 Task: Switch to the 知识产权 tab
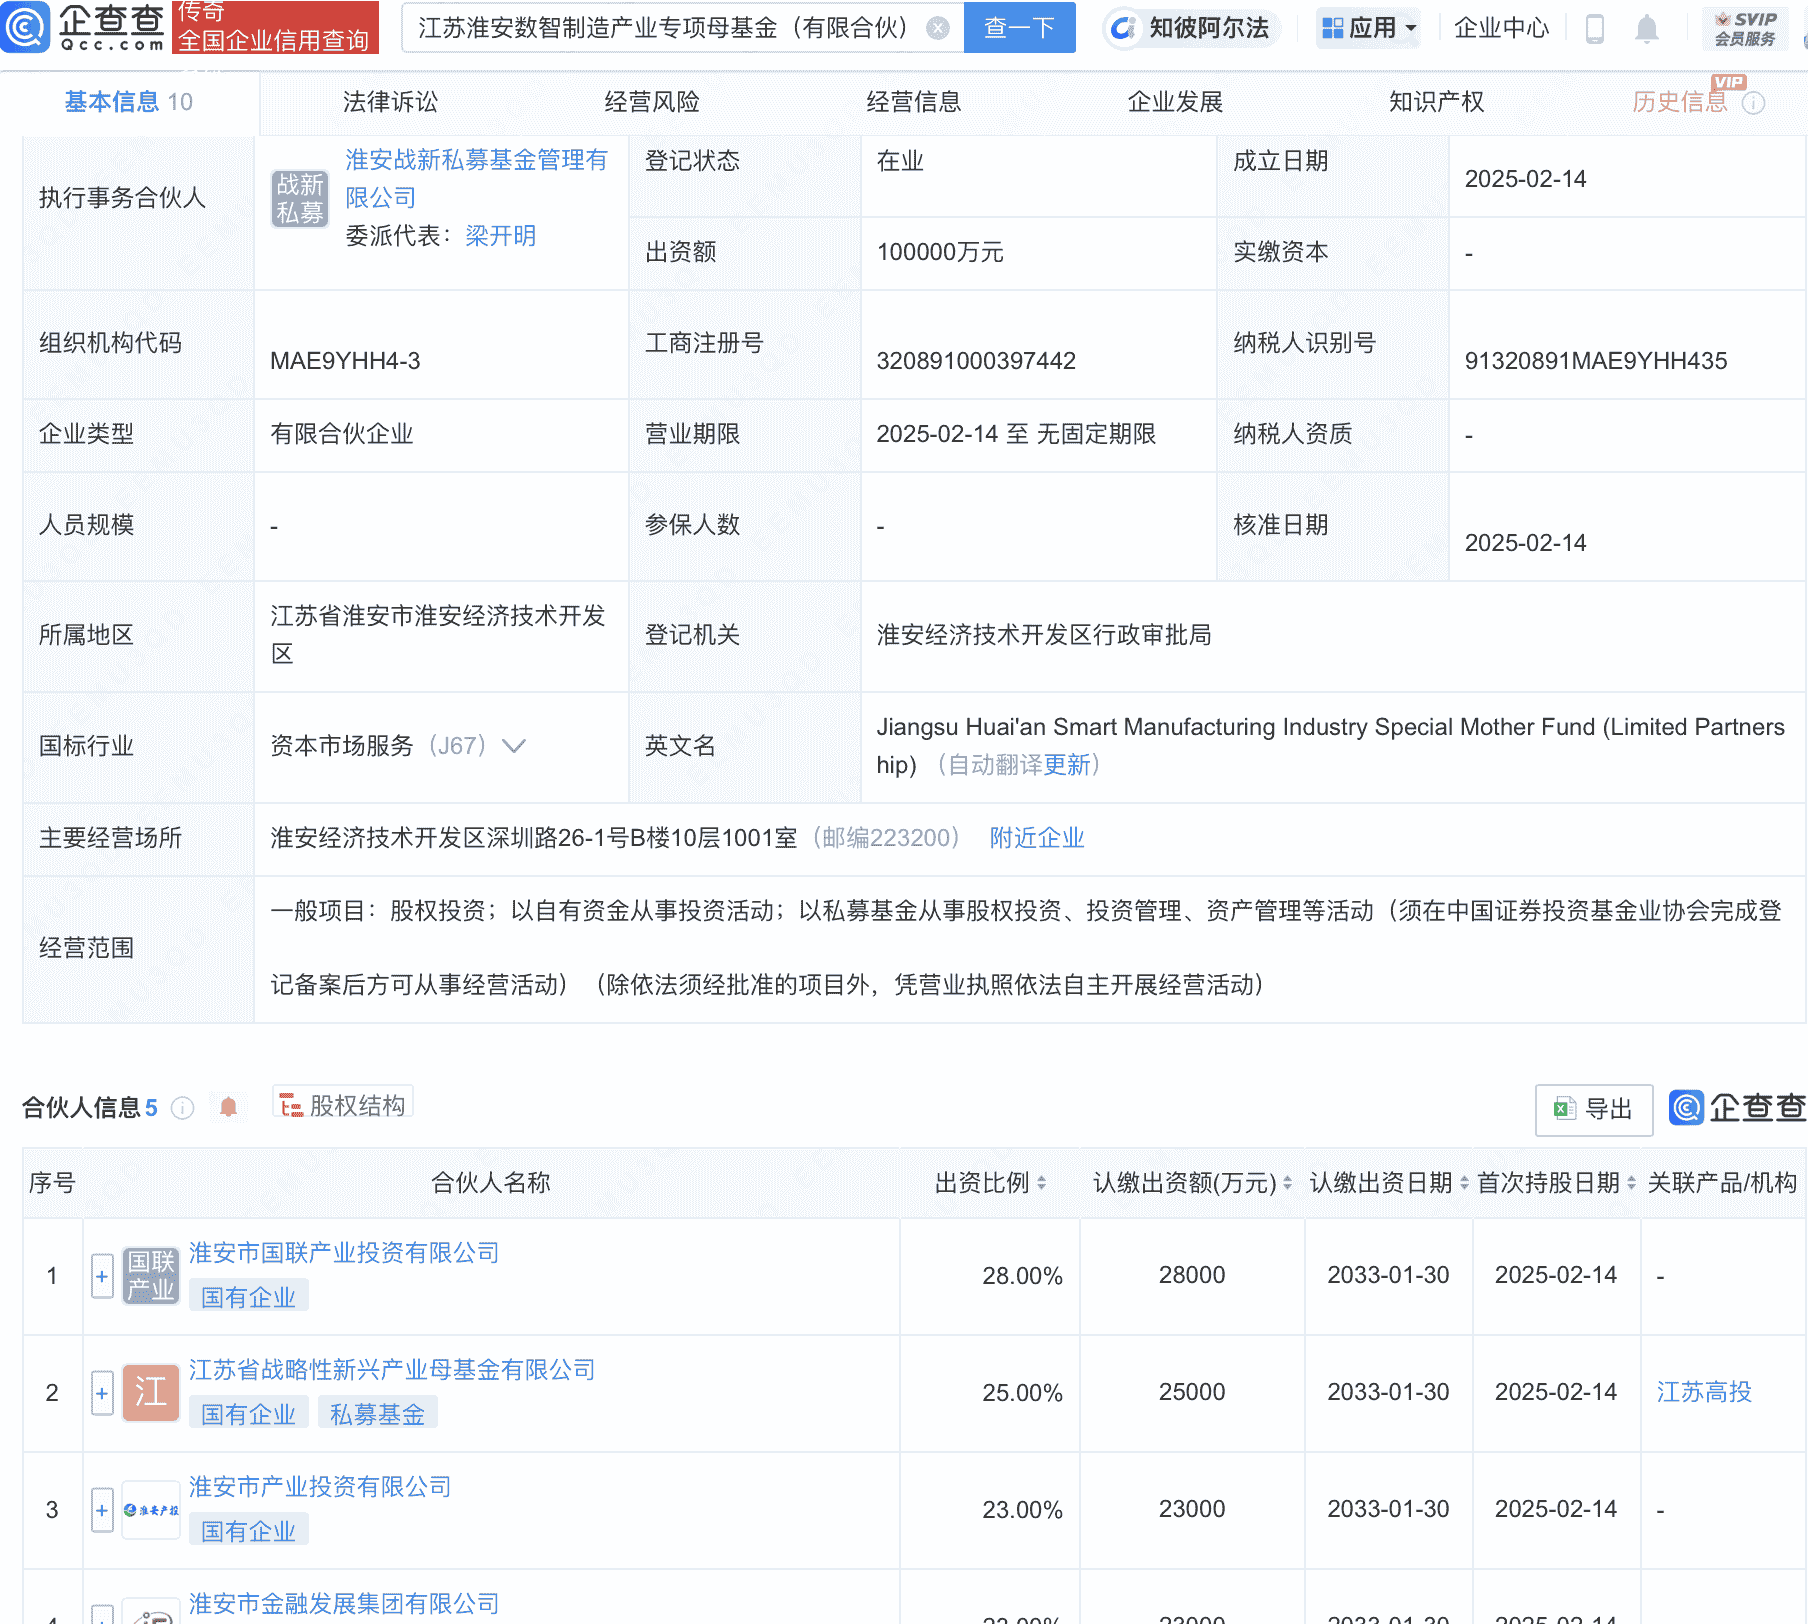[1435, 101]
